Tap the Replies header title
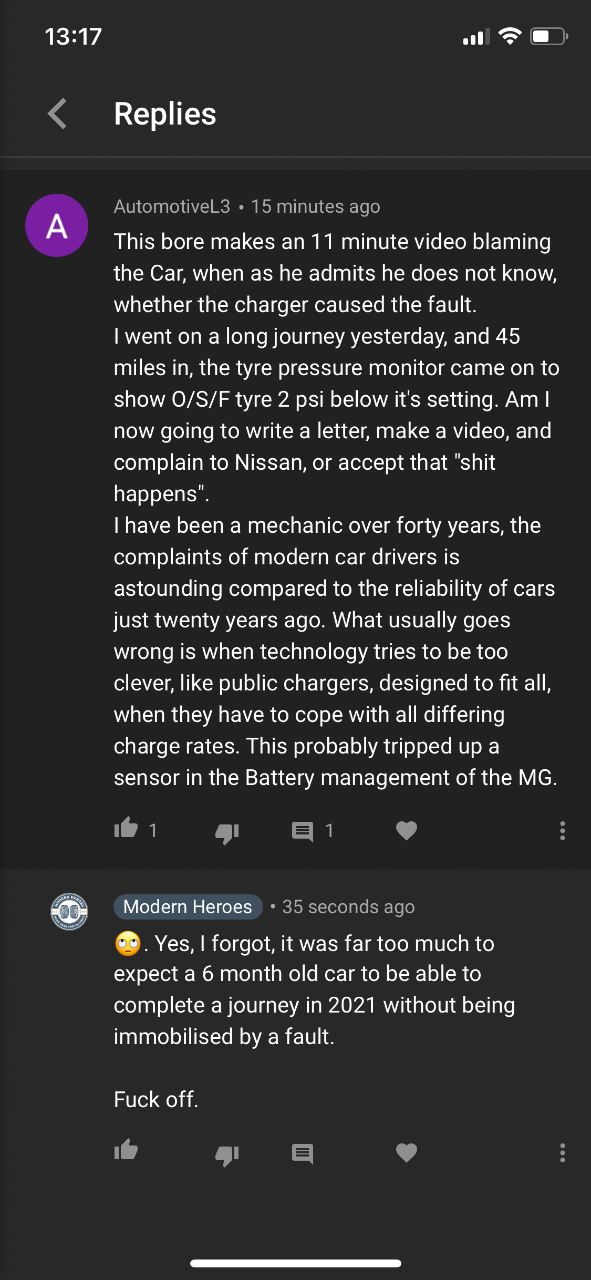Screen dimensions: 591x1280 pos(165,114)
